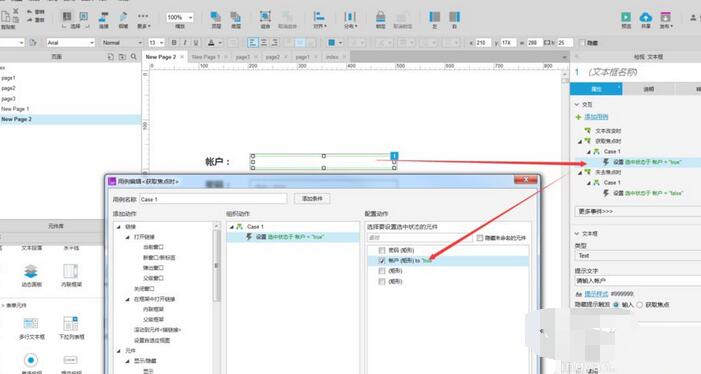The height and width of the screenshot is (374, 701).
Task: Click the Lock widget icon
Action: 380,17
